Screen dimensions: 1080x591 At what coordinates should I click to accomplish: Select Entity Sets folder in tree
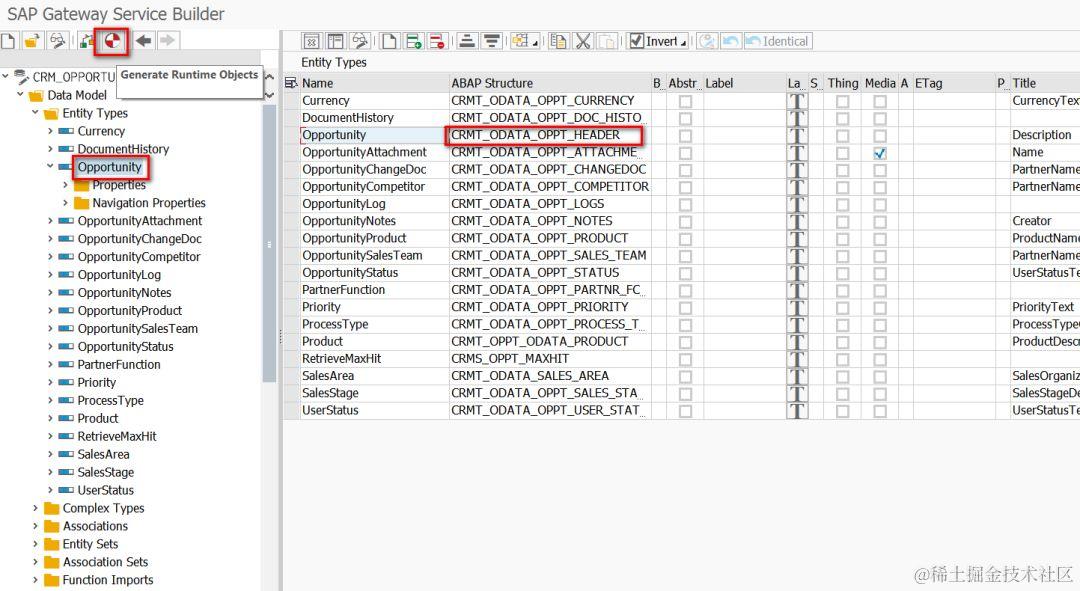point(90,544)
